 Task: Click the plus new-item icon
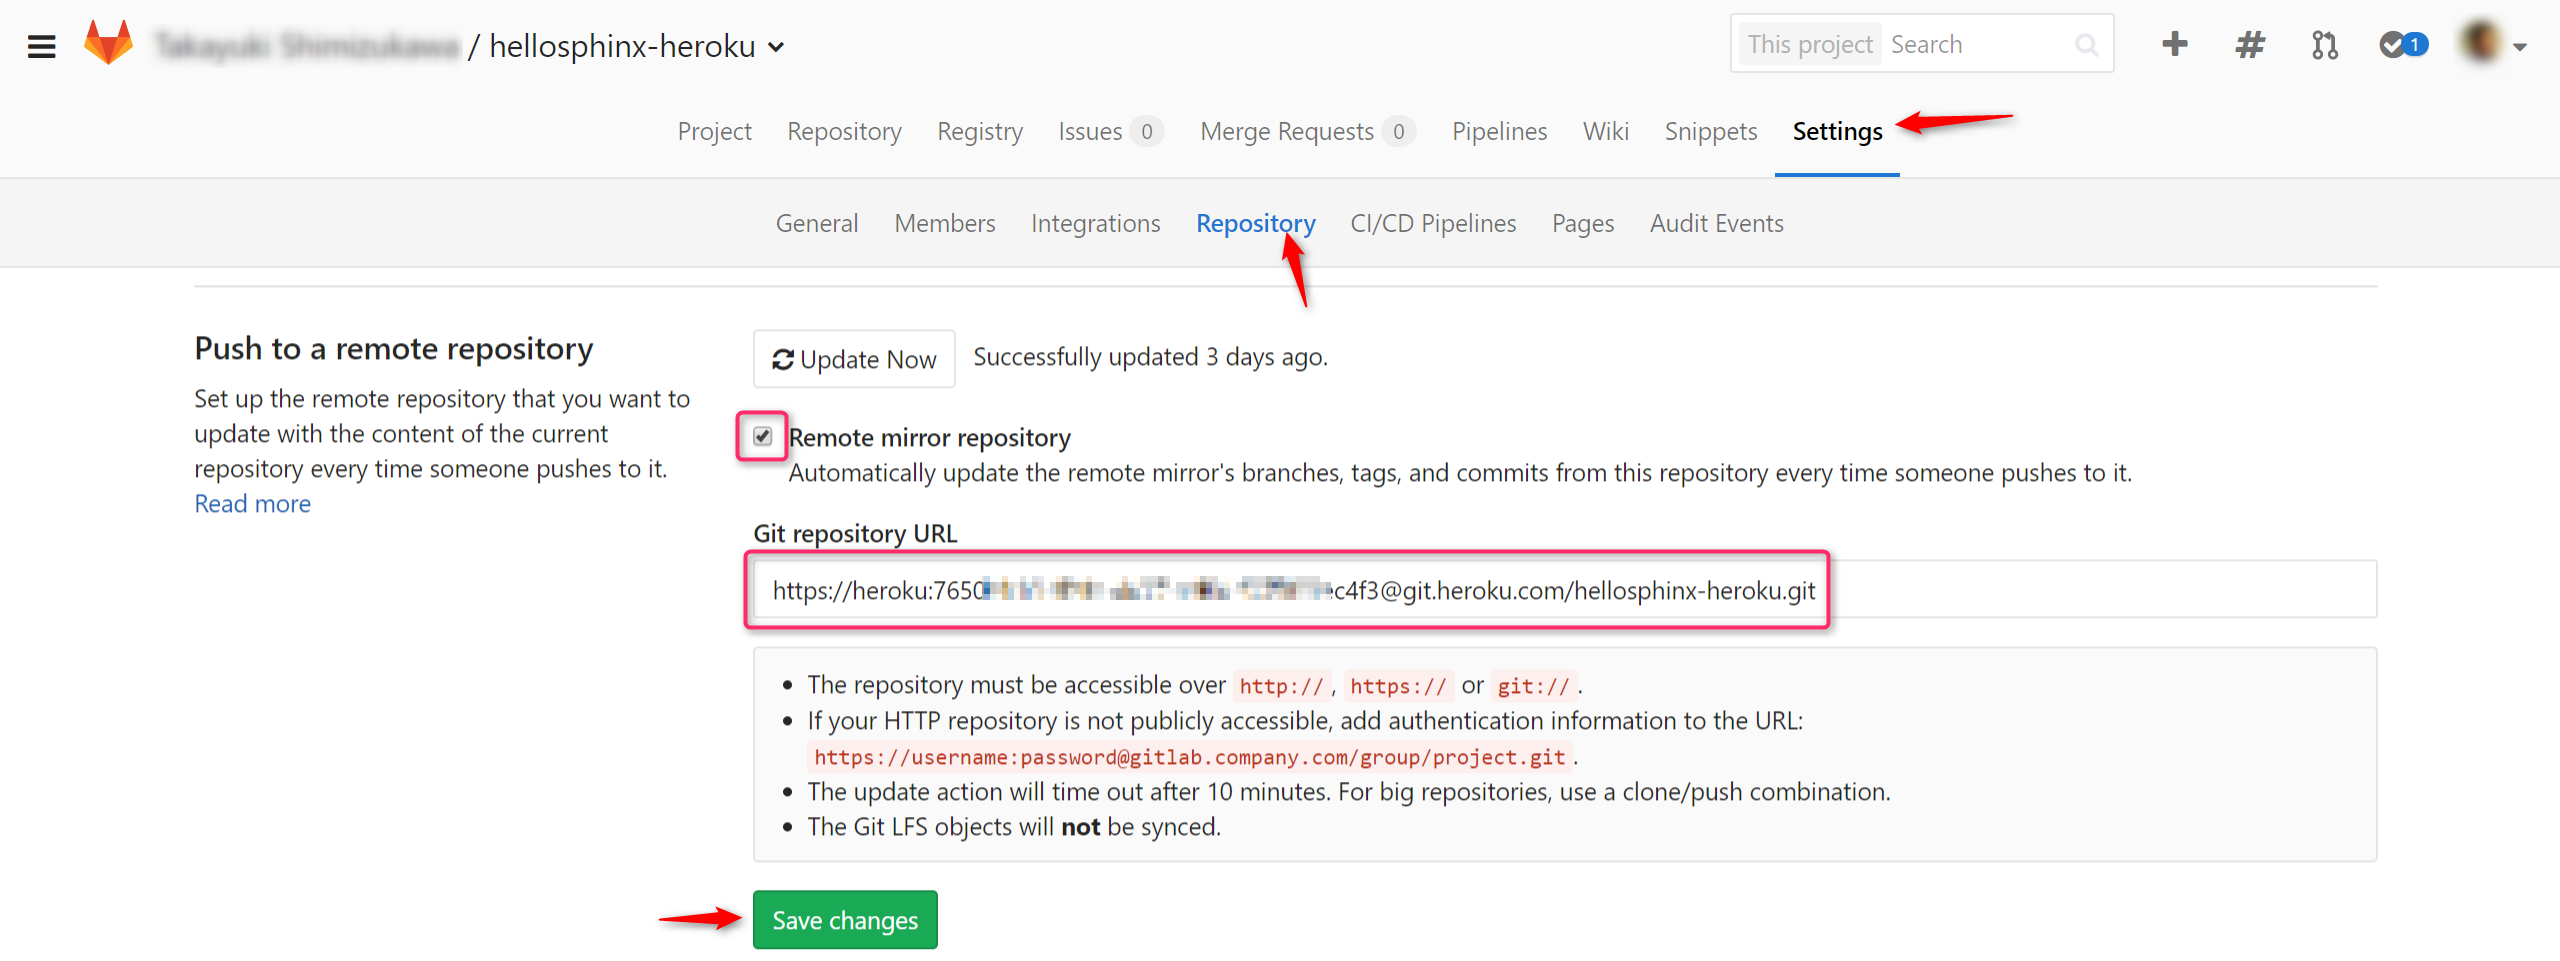2174,44
